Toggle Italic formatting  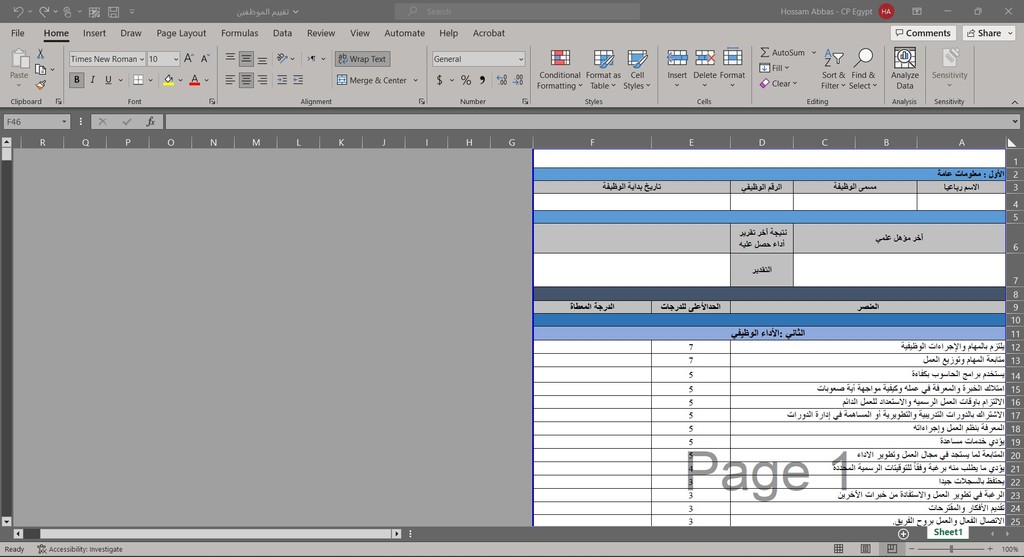93,80
